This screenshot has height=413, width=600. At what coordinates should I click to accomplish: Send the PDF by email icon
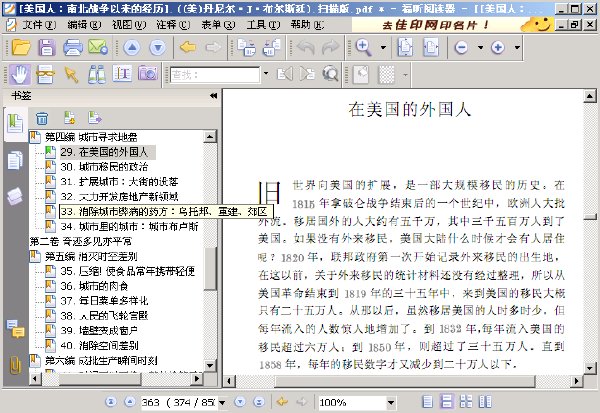click(x=98, y=47)
